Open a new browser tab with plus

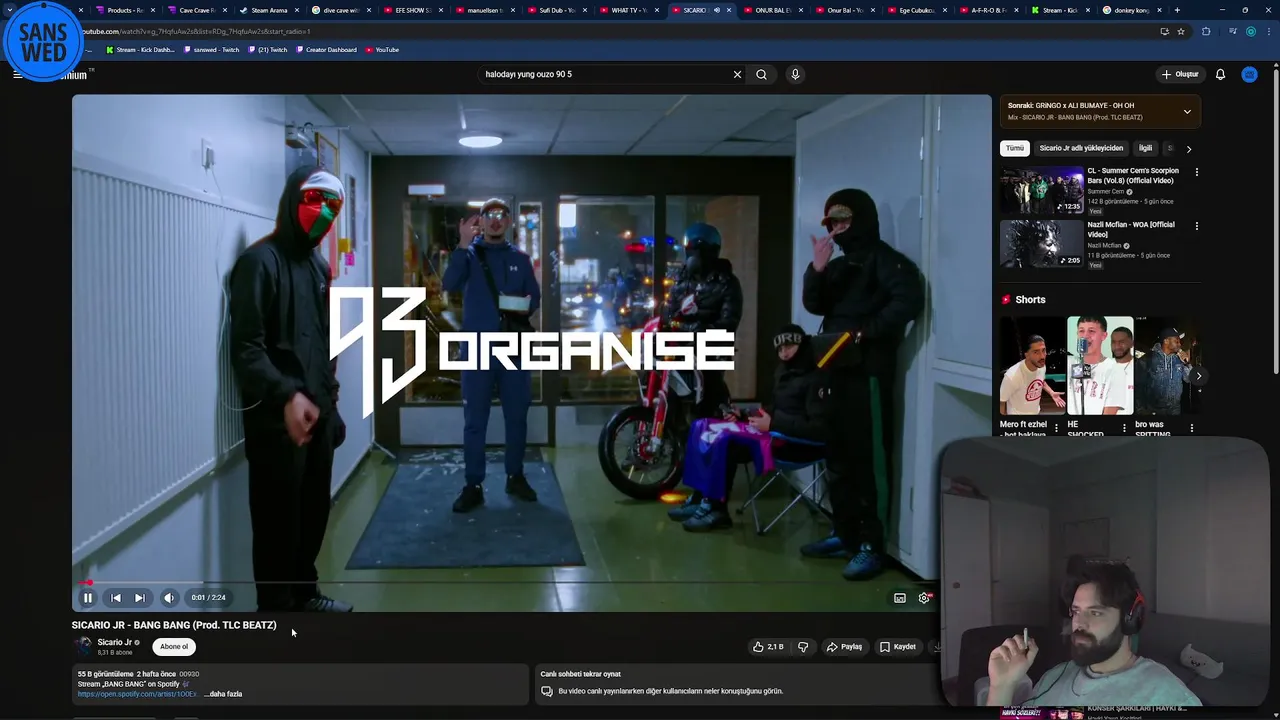[1177, 10]
